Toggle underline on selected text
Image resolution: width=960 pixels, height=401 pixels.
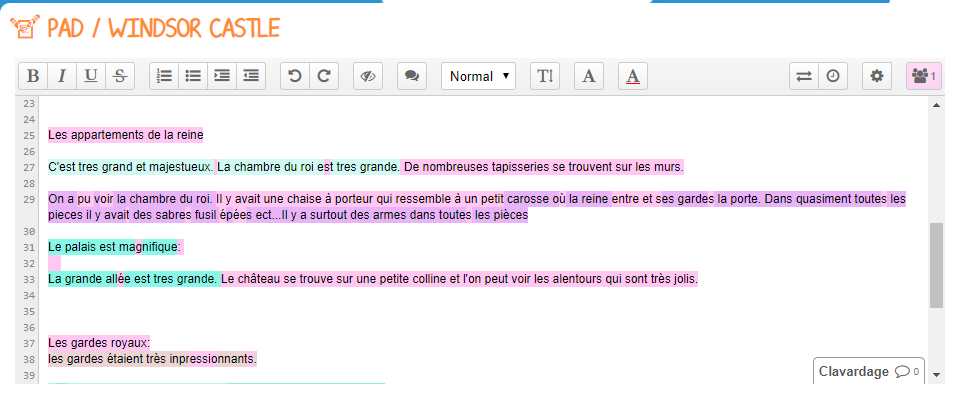click(91, 76)
